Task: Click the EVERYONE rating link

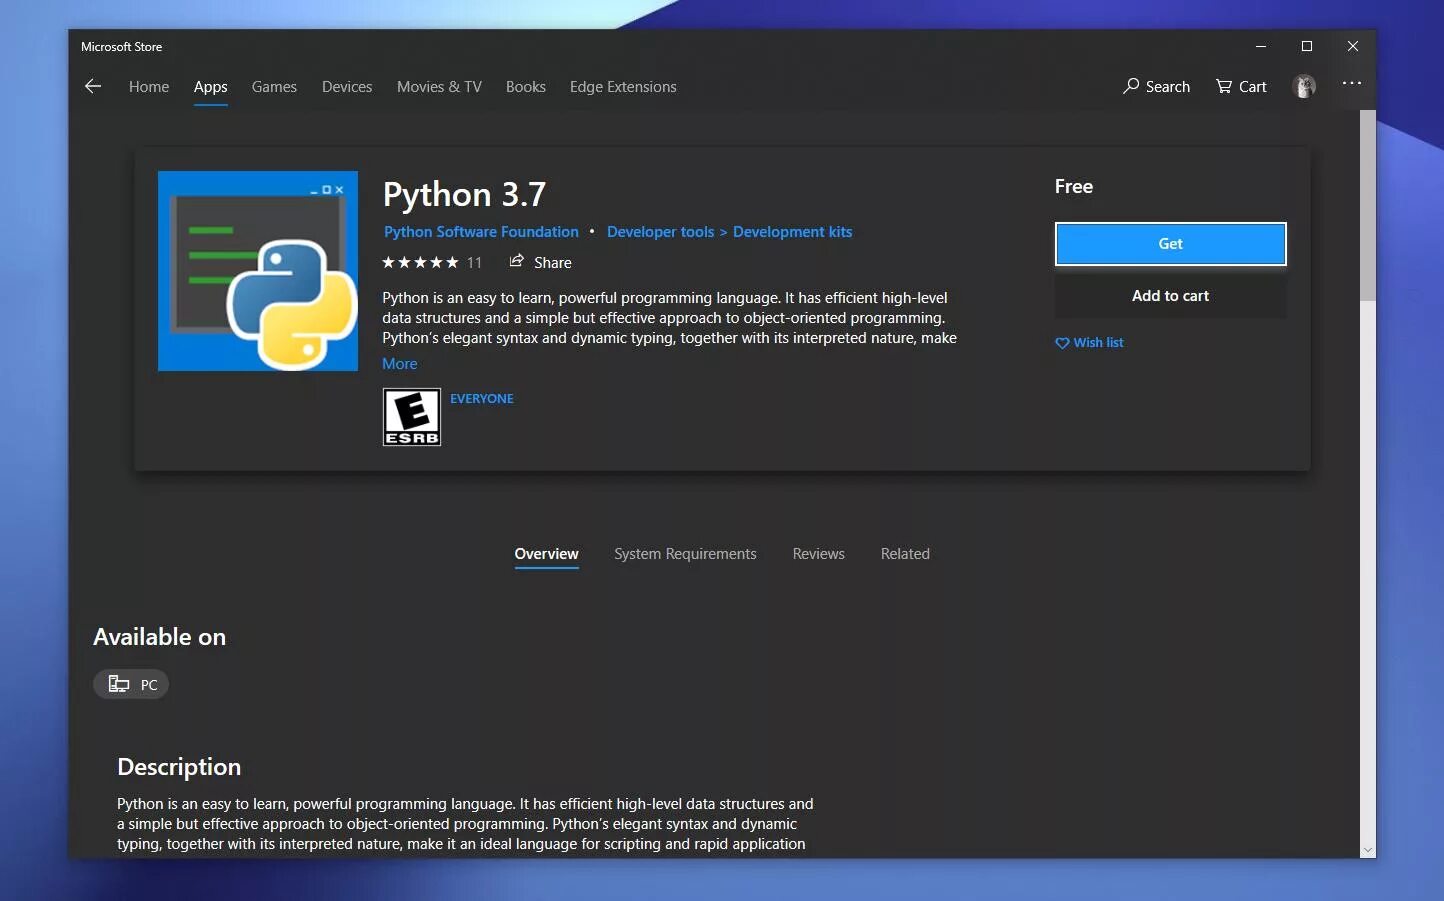Action: pos(482,398)
